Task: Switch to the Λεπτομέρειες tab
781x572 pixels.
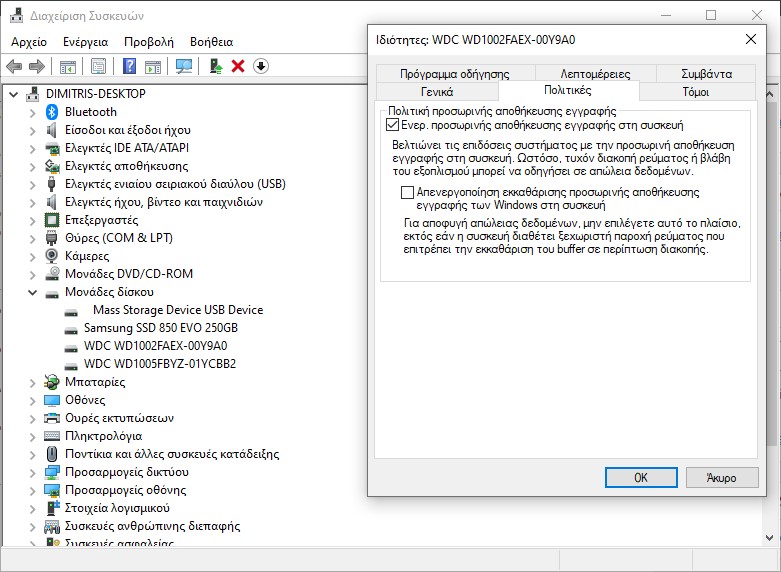Action: 595,74
